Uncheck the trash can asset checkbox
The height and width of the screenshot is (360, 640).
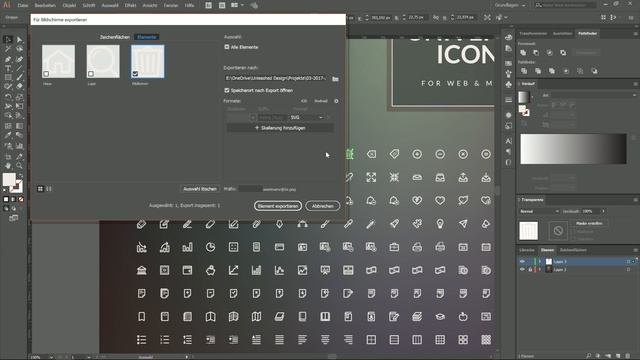pos(135,74)
